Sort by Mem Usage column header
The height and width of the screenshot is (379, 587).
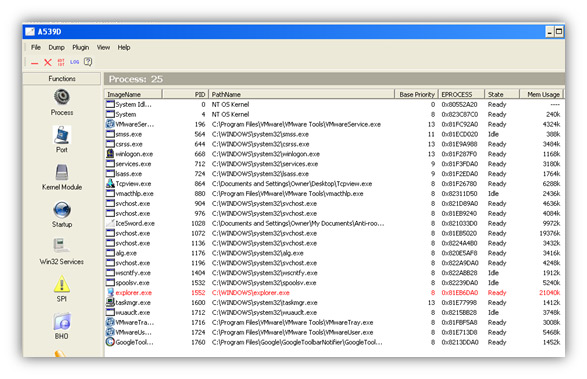click(542, 94)
